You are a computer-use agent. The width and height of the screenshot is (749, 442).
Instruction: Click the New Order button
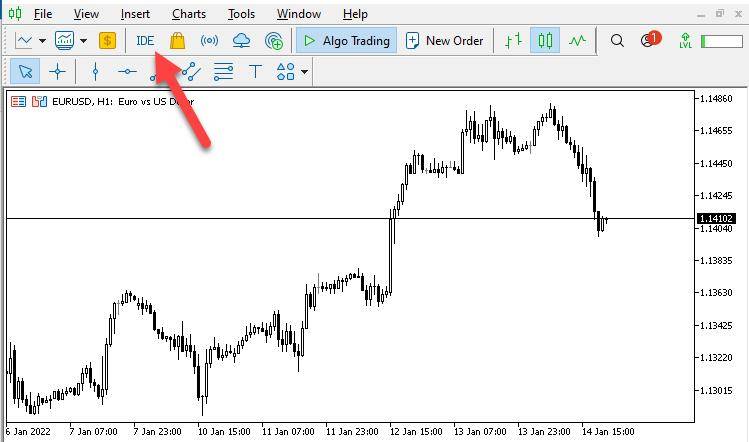444,41
